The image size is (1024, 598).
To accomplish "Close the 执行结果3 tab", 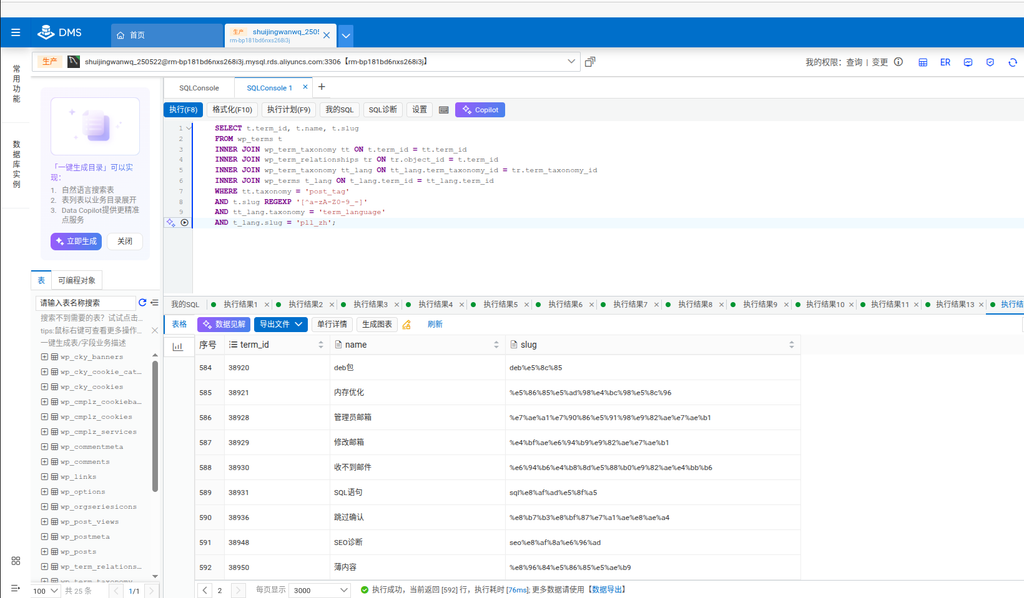I will pos(396,305).
